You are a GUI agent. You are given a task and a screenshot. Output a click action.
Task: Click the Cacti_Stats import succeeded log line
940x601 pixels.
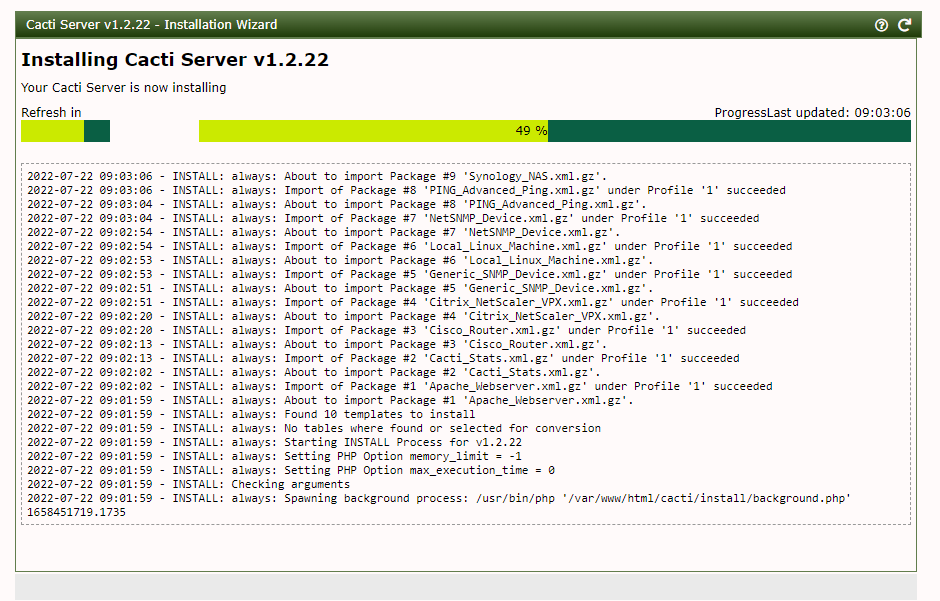click(383, 358)
